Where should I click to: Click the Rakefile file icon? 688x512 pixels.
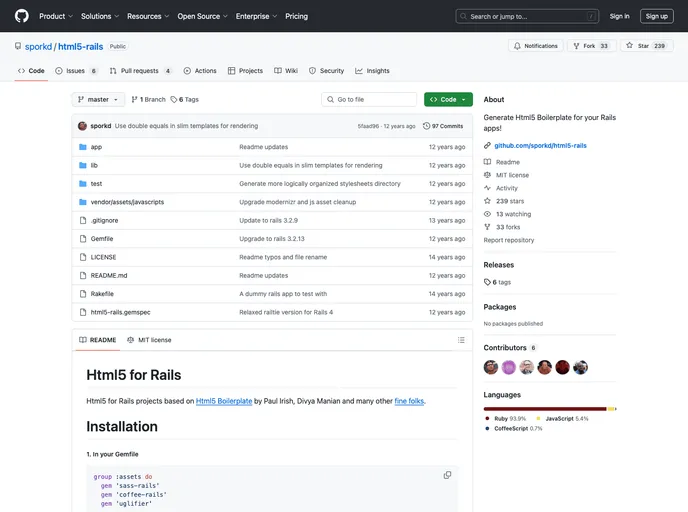pos(83,294)
